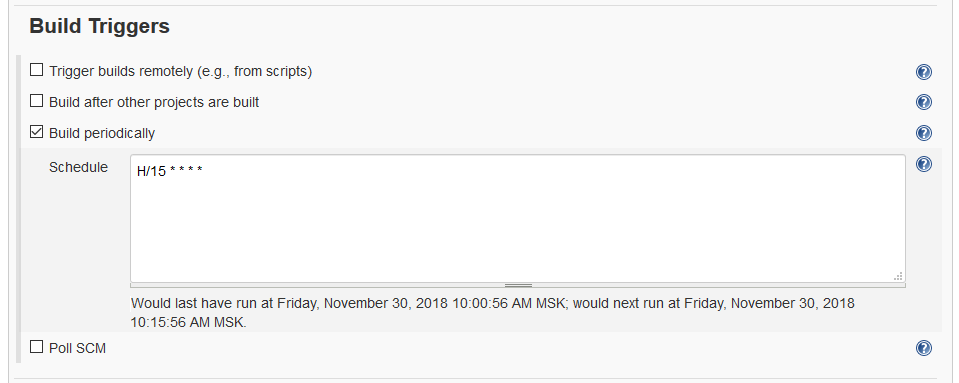The height and width of the screenshot is (383, 959).
Task: Click the Schedule field help icon
Action: [924, 164]
